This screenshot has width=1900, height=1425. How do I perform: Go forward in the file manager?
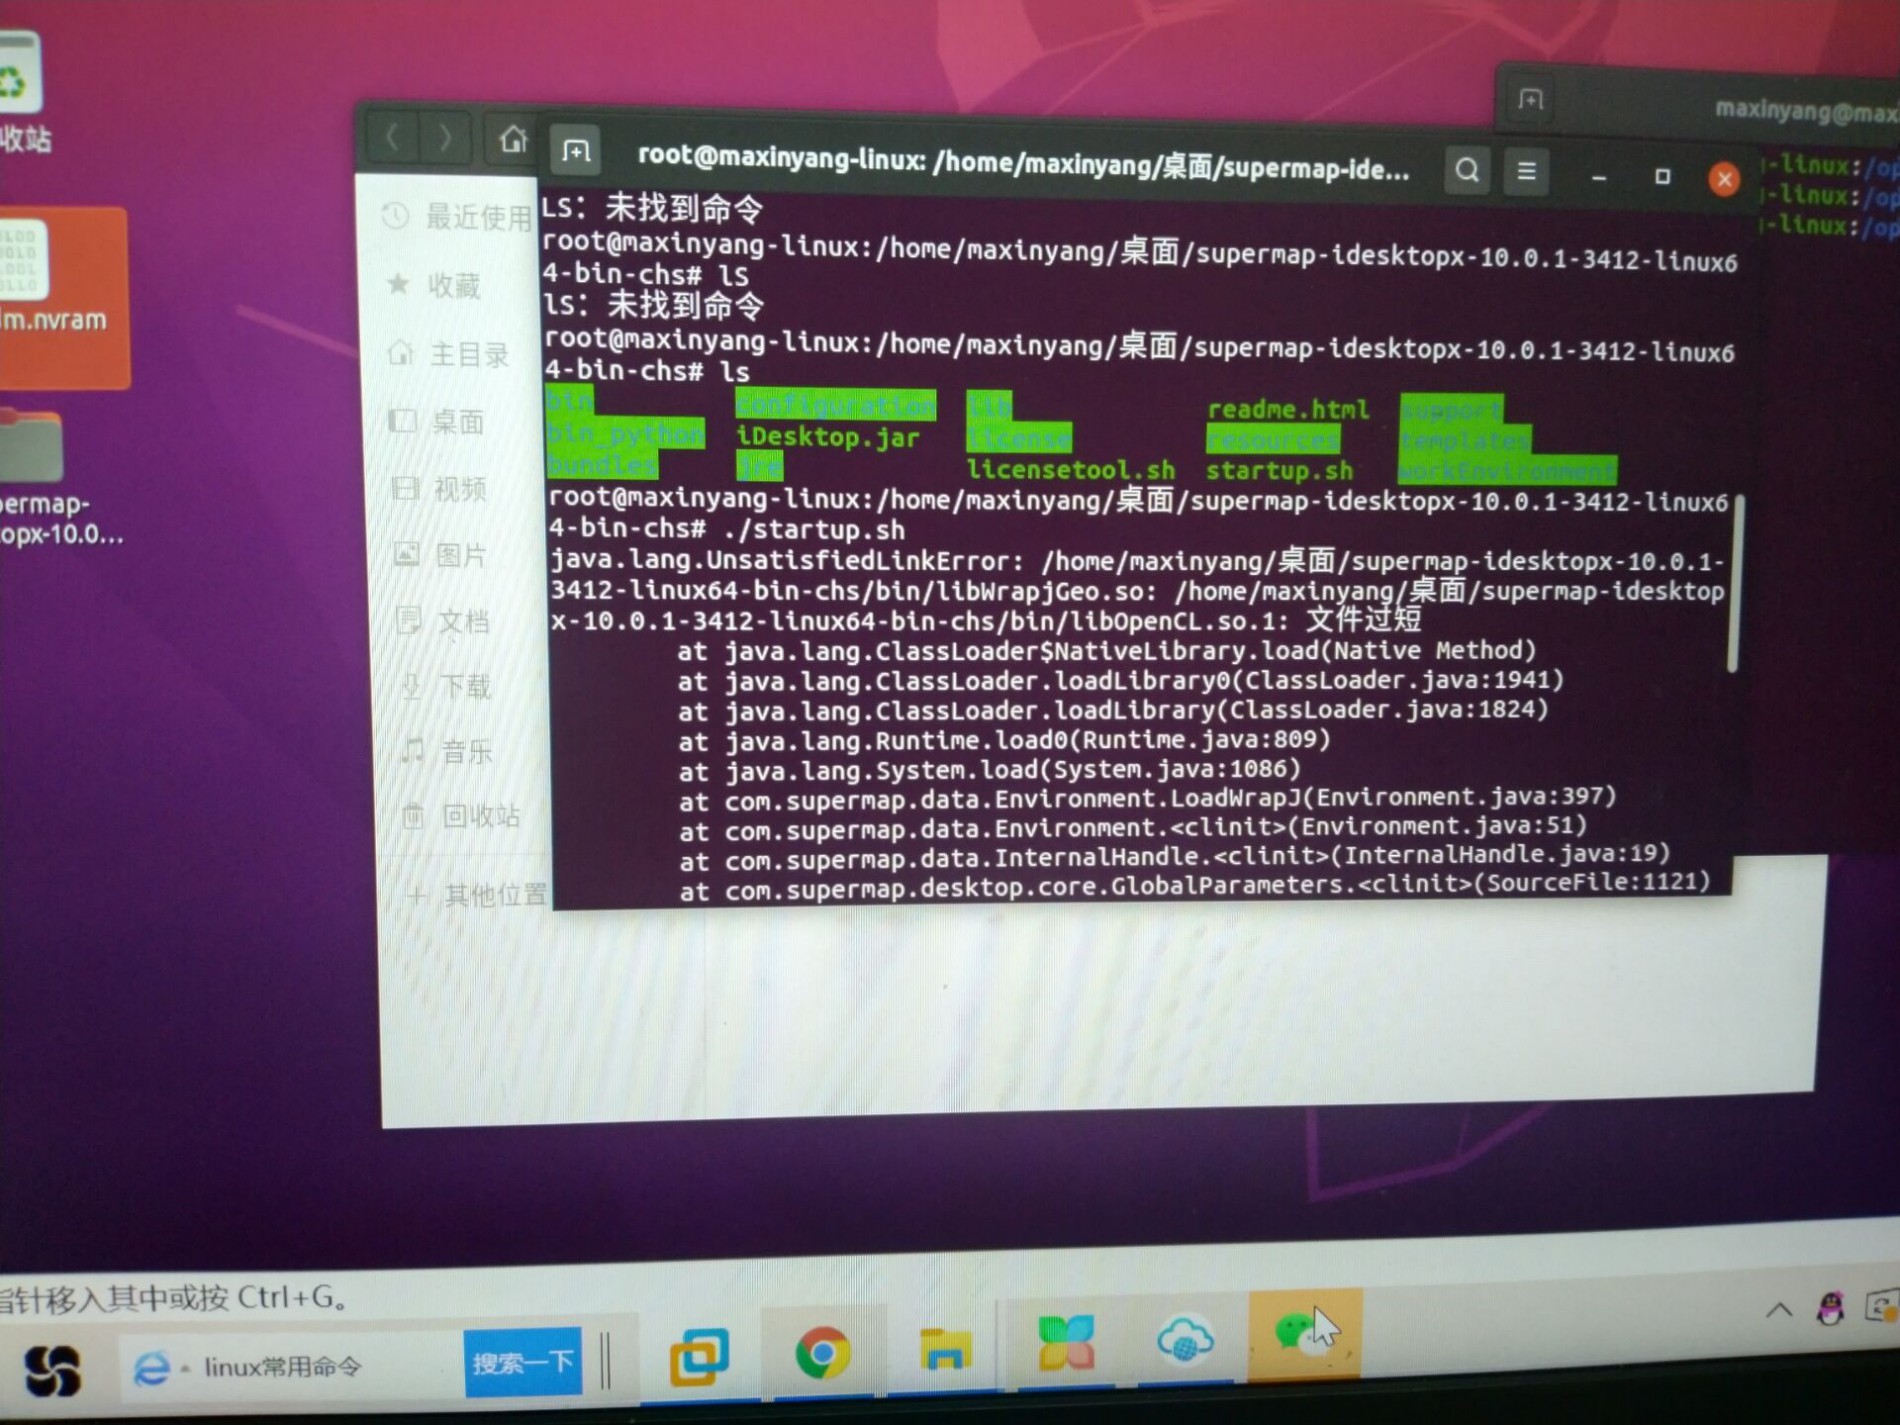coord(446,138)
